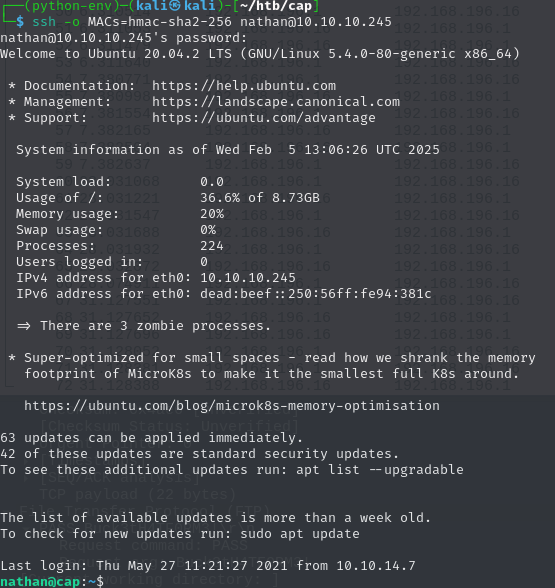The height and width of the screenshot is (588, 555).
Task: Open the microk8s-memory-optimisation blog URL
Action: click(232, 406)
